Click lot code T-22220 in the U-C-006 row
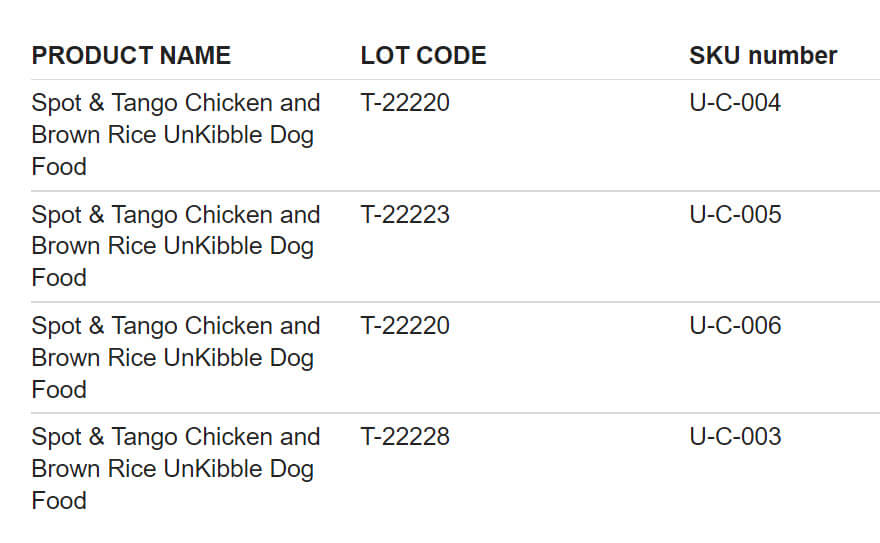 coord(405,326)
